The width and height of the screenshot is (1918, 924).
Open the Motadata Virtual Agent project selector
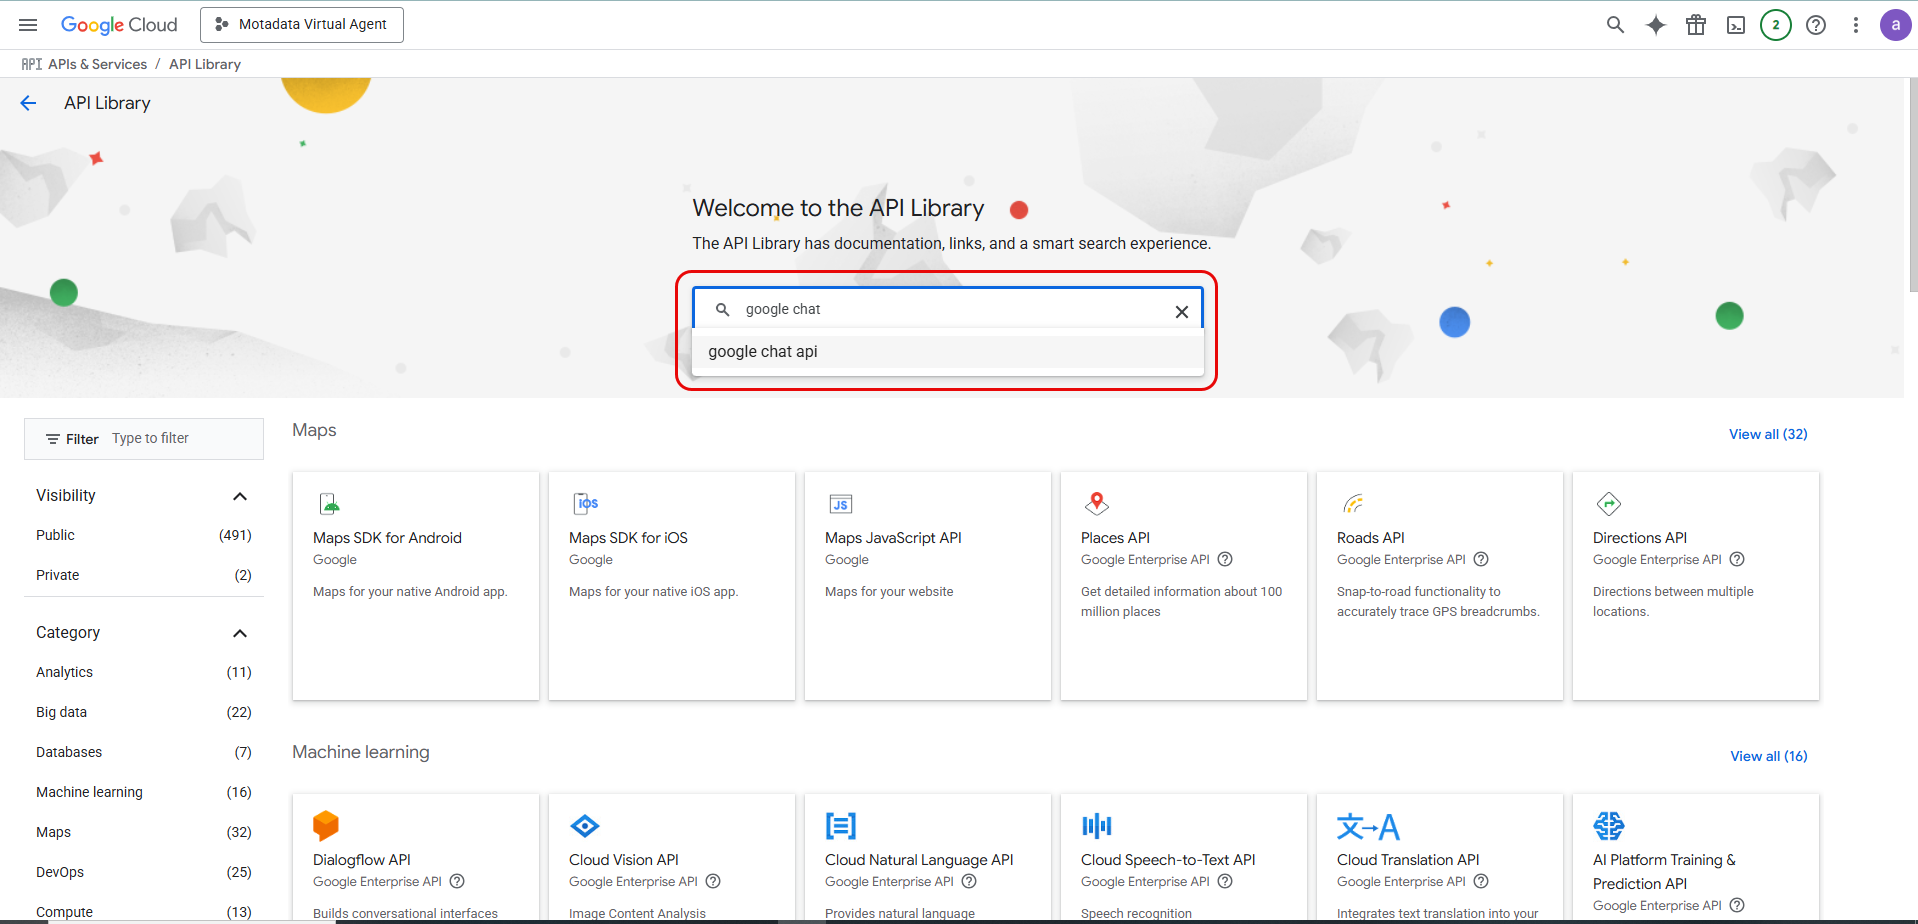pos(301,24)
